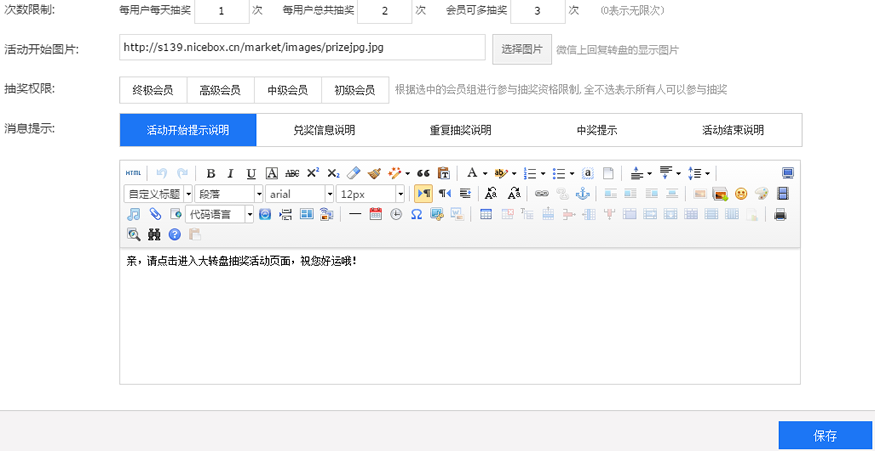
Task: Open the 代码语言 code language dropdown
Action: pyautogui.click(x=220, y=214)
